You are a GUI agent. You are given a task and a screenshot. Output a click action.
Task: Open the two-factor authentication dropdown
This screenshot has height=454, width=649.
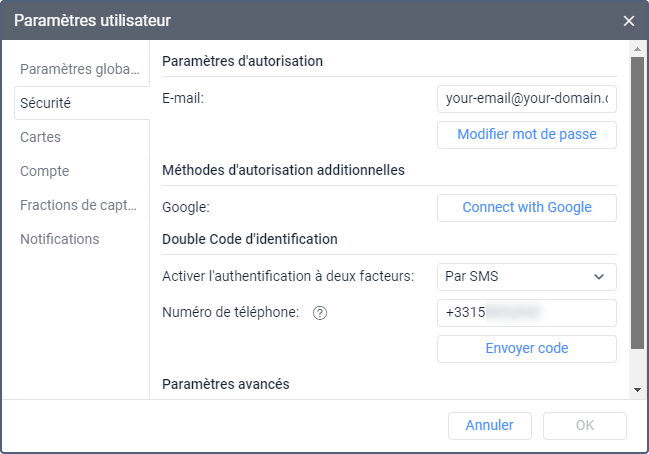pos(526,276)
